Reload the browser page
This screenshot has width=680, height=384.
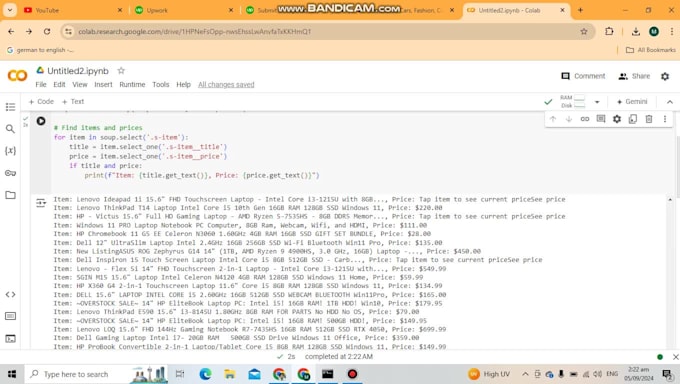(47, 31)
